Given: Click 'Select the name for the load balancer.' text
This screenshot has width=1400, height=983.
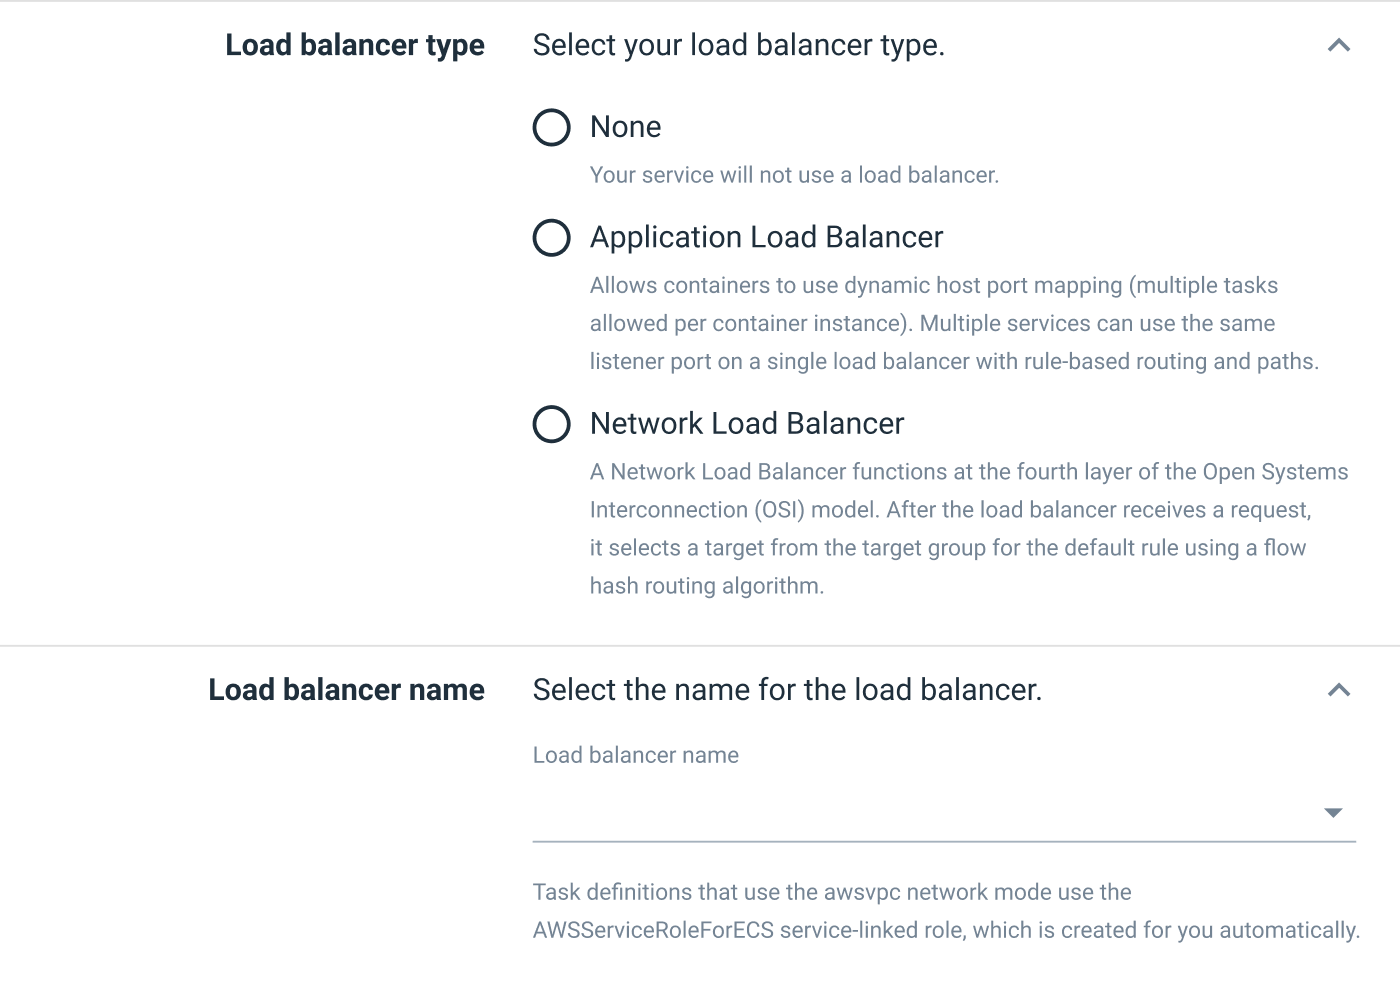Looking at the screenshot, I should tap(787, 690).
